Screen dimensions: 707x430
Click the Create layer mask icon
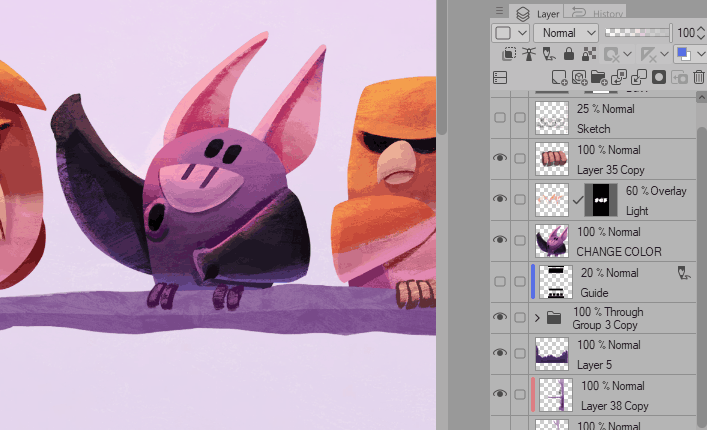659,77
